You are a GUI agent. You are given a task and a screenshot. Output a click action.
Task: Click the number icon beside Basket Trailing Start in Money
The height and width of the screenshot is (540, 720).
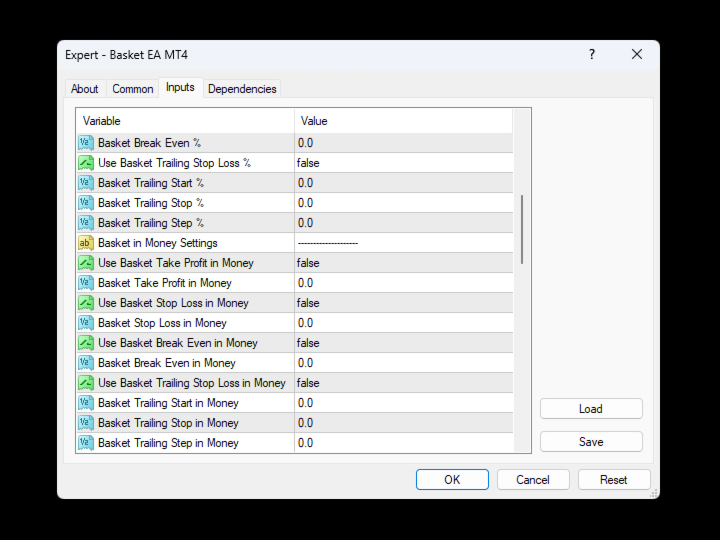coord(86,403)
